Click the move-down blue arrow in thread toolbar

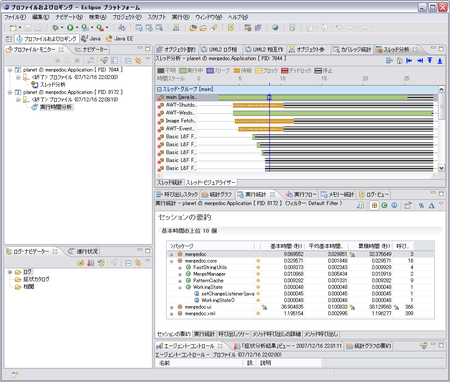[x=440, y=60]
